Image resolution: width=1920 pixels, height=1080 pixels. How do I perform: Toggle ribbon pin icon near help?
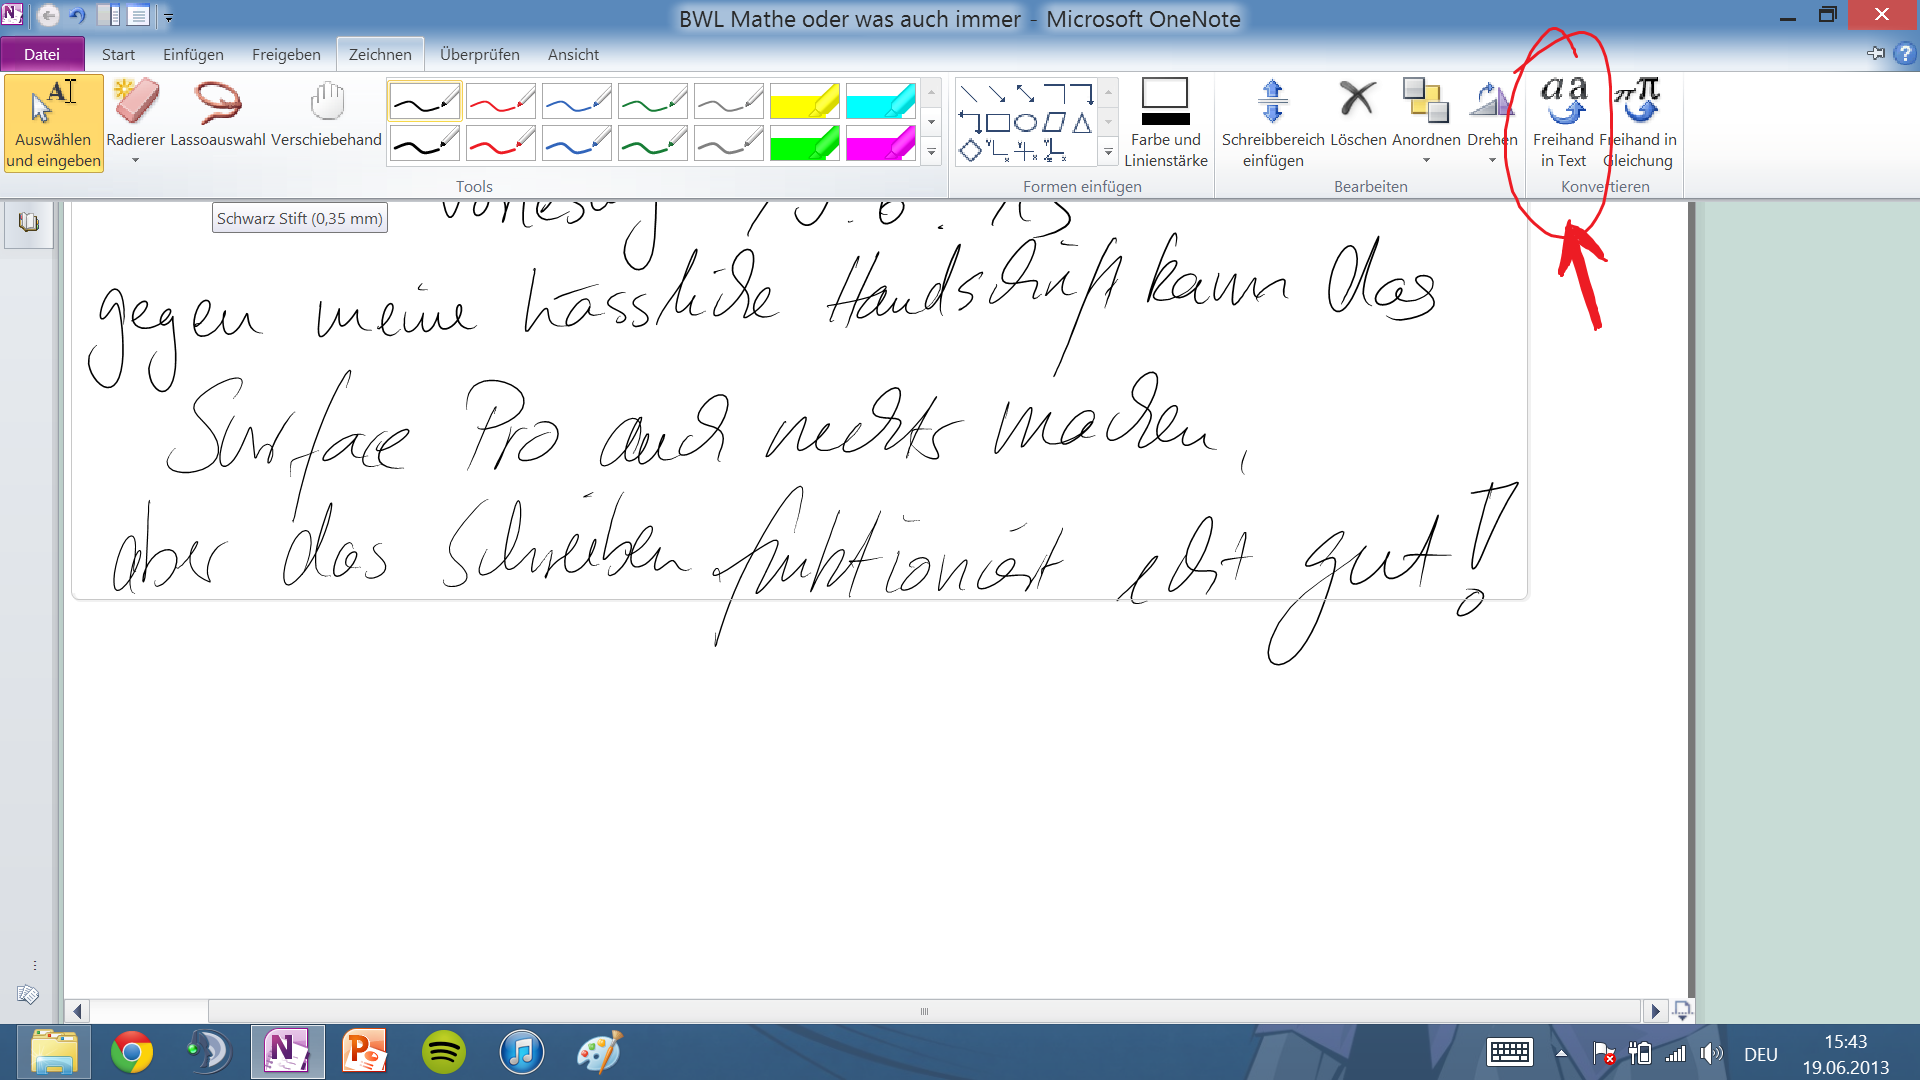point(1876,53)
